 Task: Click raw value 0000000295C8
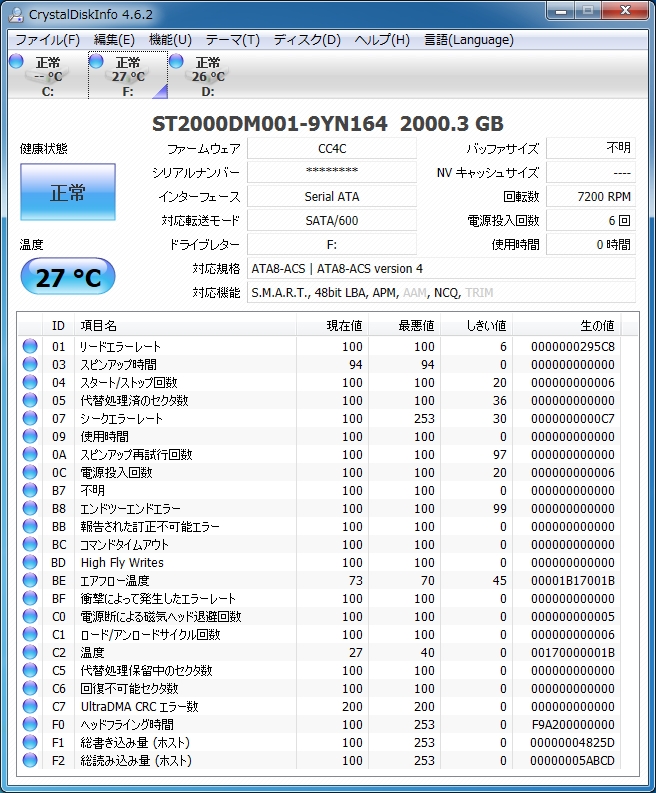pos(573,346)
